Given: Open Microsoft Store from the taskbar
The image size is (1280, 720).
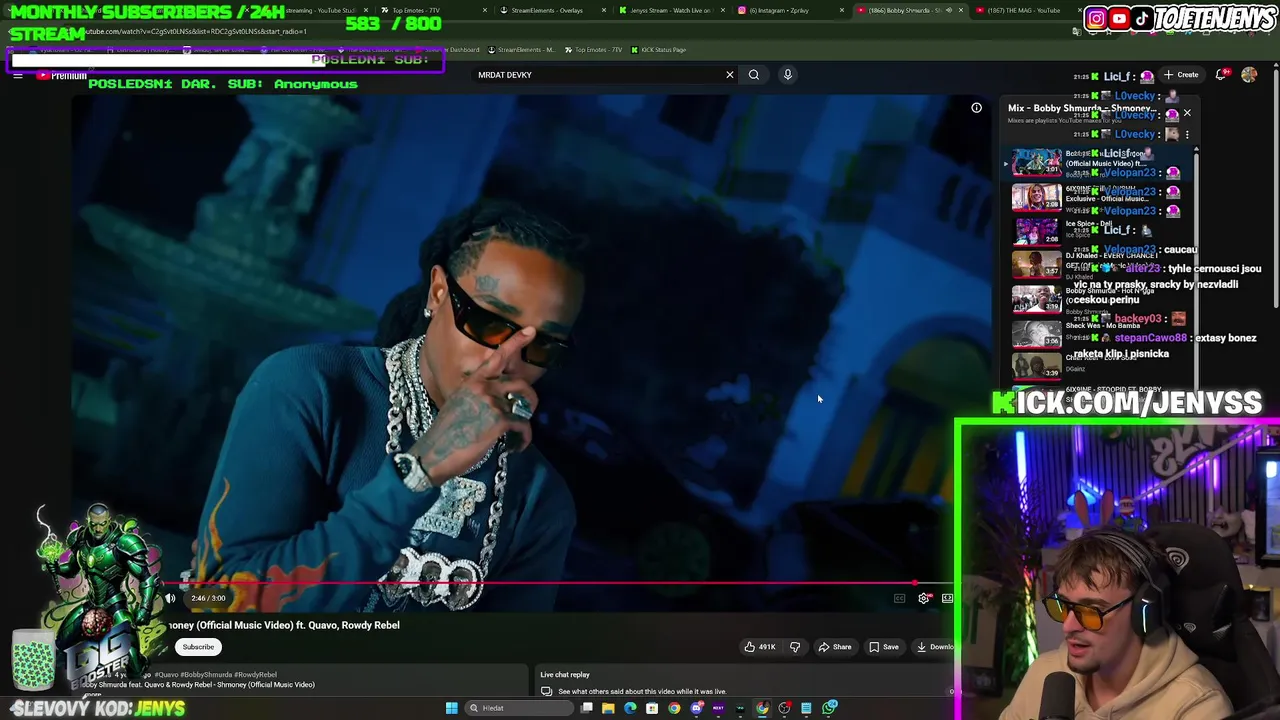Looking at the screenshot, I should point(652,708).
